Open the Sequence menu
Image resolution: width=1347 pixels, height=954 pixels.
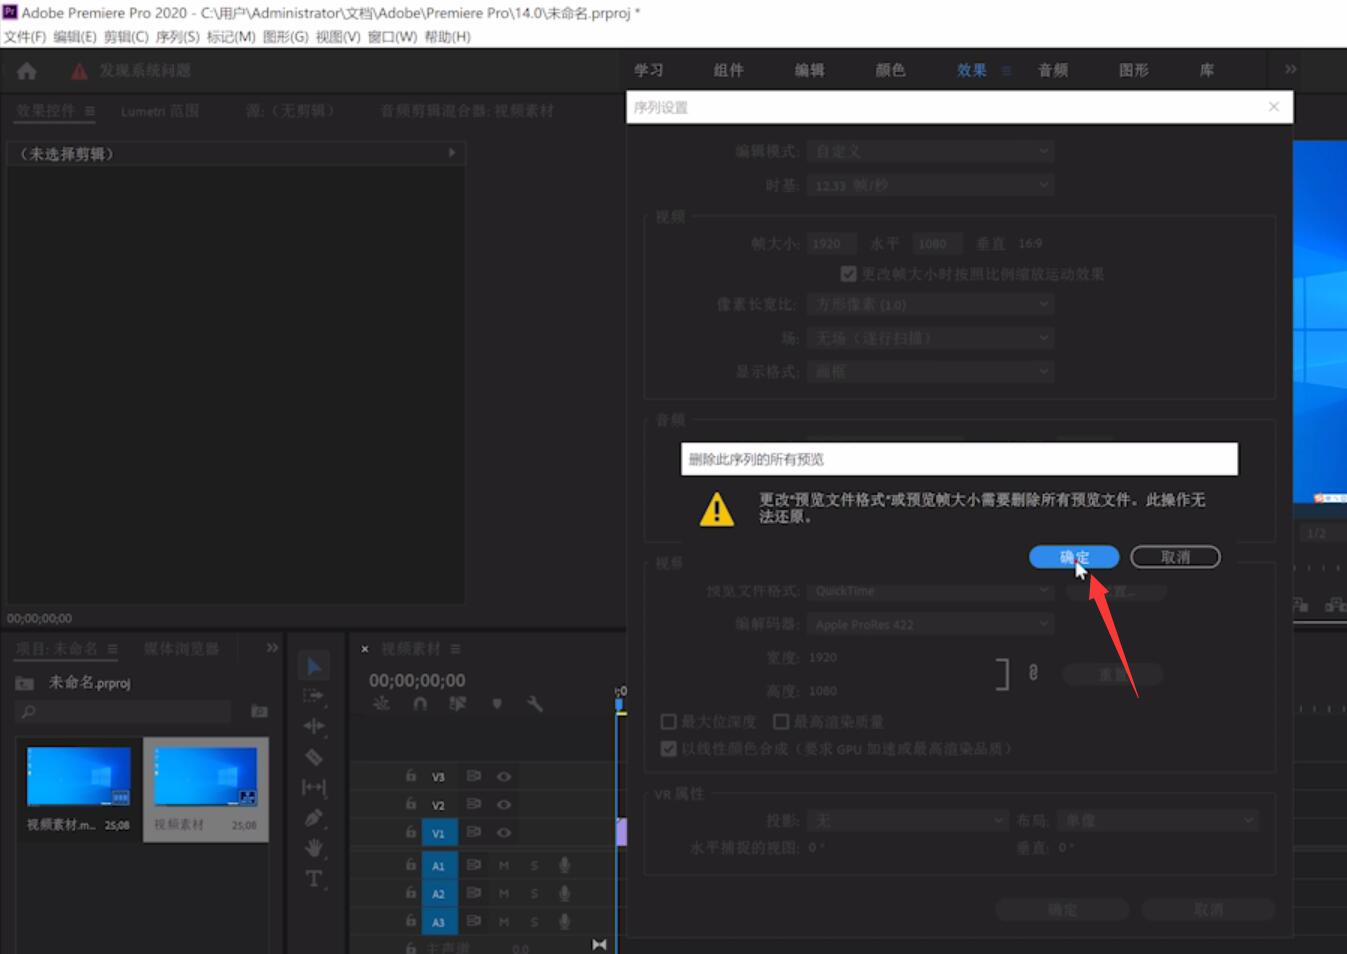point(177,37)
